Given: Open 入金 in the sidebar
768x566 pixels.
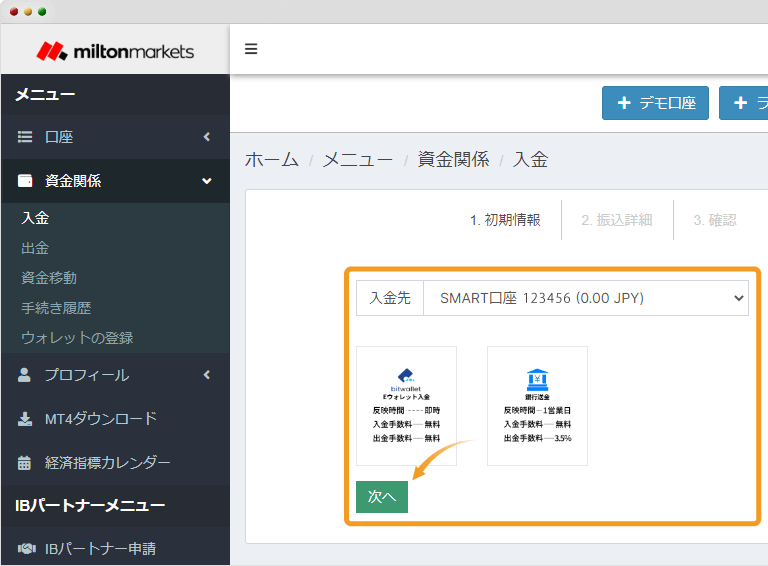Looking at the screenshot, I should (x=35, y=218).
